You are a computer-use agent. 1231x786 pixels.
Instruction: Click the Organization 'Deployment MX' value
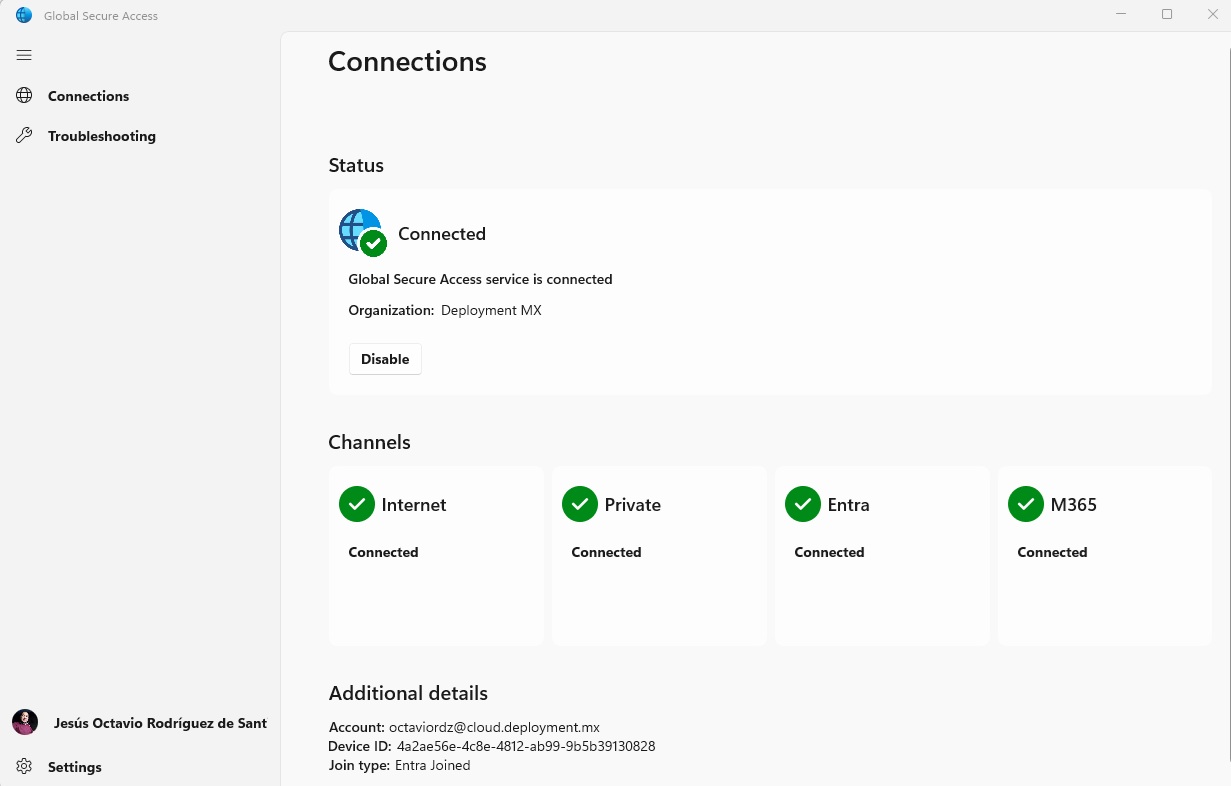pos(491,310)
